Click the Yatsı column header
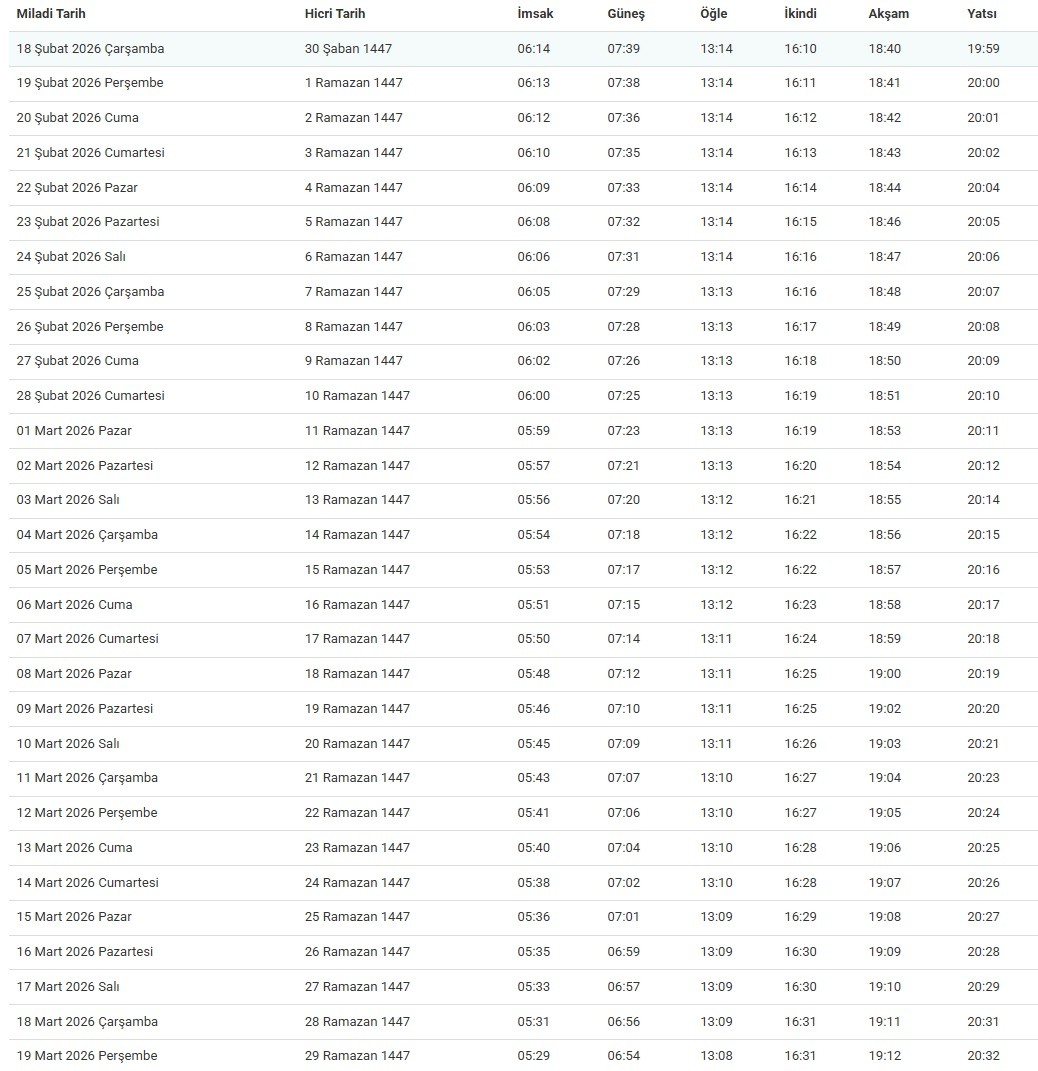The width and height of the screenshot is (1038, 1071). (x=981, y=14)
